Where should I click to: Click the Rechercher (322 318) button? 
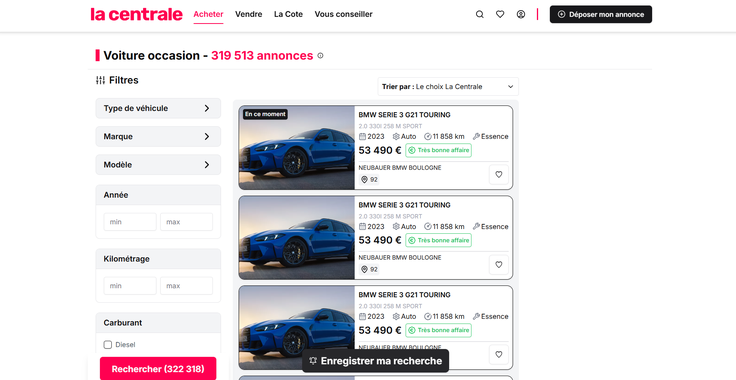point(158,369)
